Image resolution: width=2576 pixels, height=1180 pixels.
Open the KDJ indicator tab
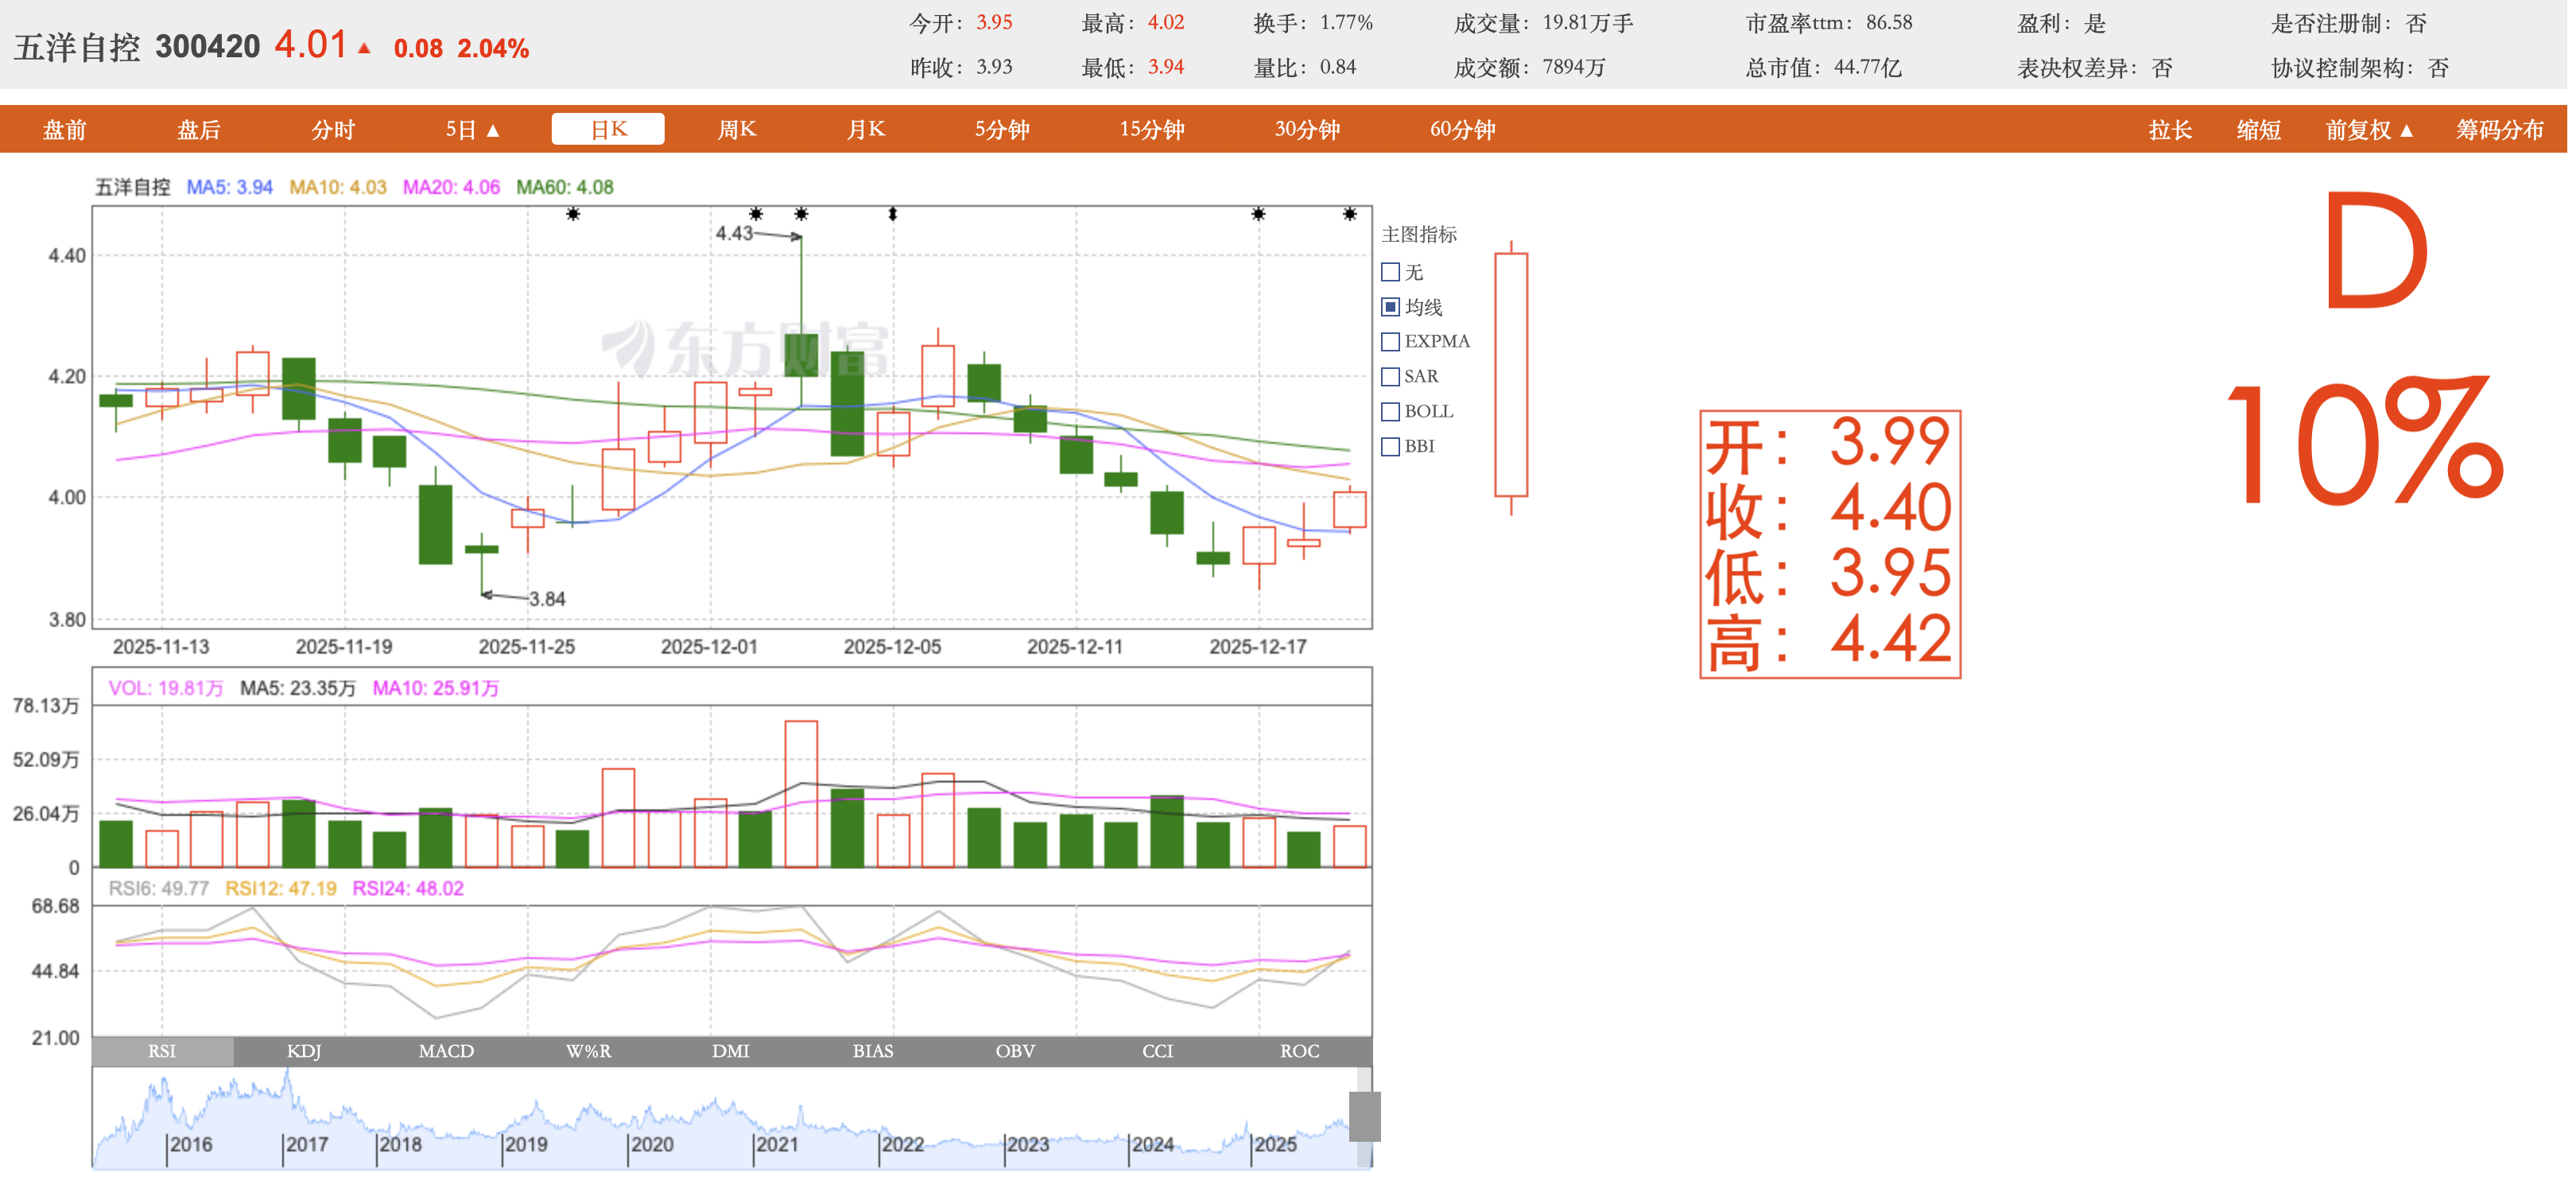coord(303,1051)
